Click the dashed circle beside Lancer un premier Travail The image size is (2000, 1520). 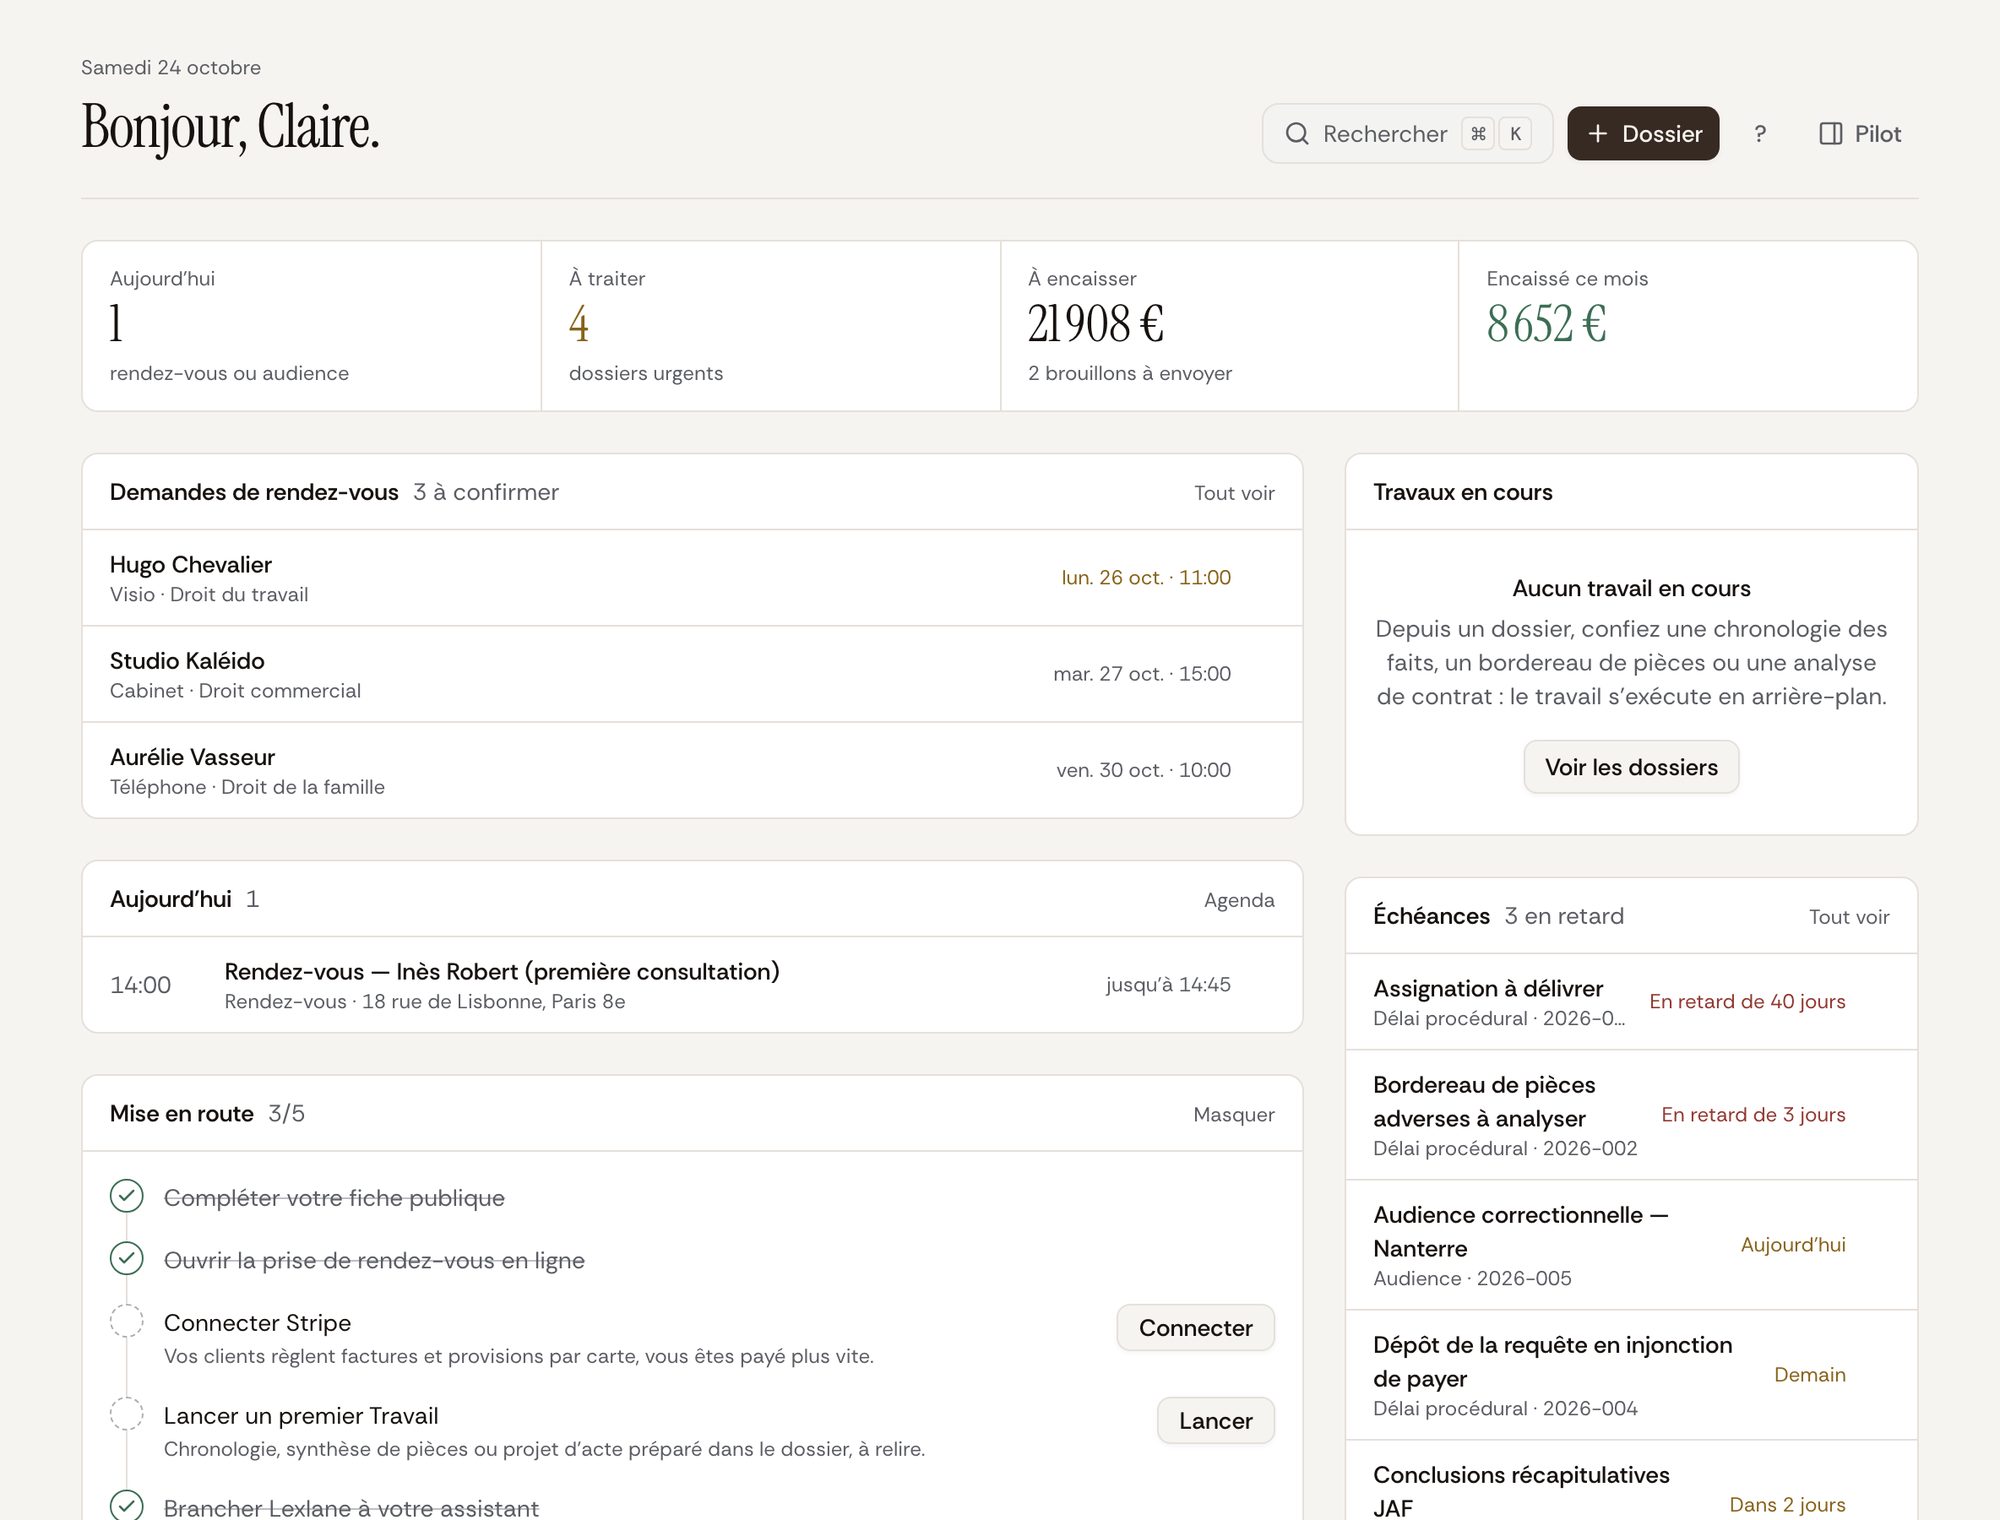click(127, 1413)
